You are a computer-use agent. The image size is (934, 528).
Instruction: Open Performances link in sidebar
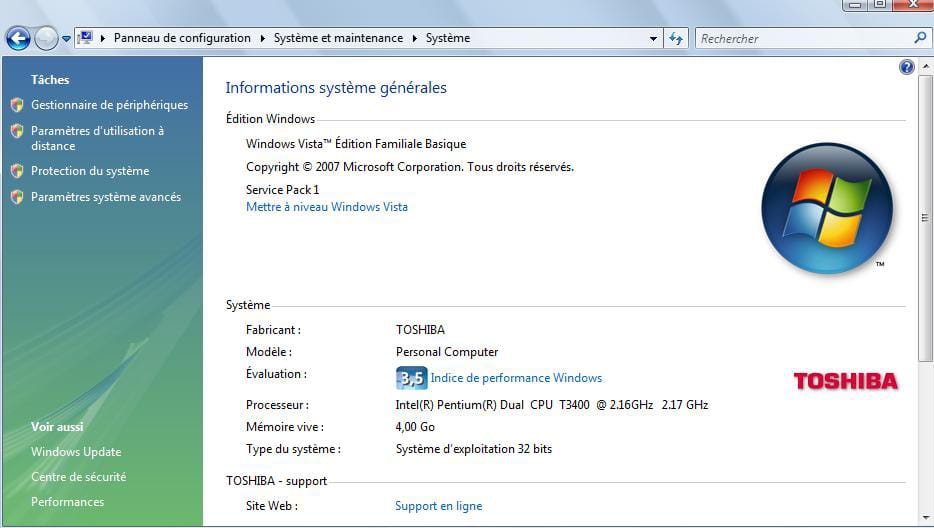point(67,502)
